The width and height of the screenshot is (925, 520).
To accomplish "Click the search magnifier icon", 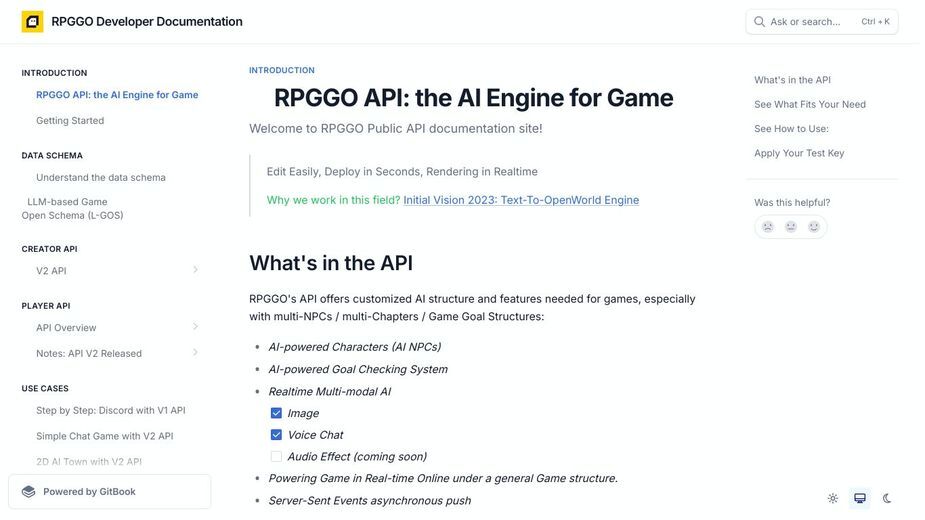I will [759, 22].
